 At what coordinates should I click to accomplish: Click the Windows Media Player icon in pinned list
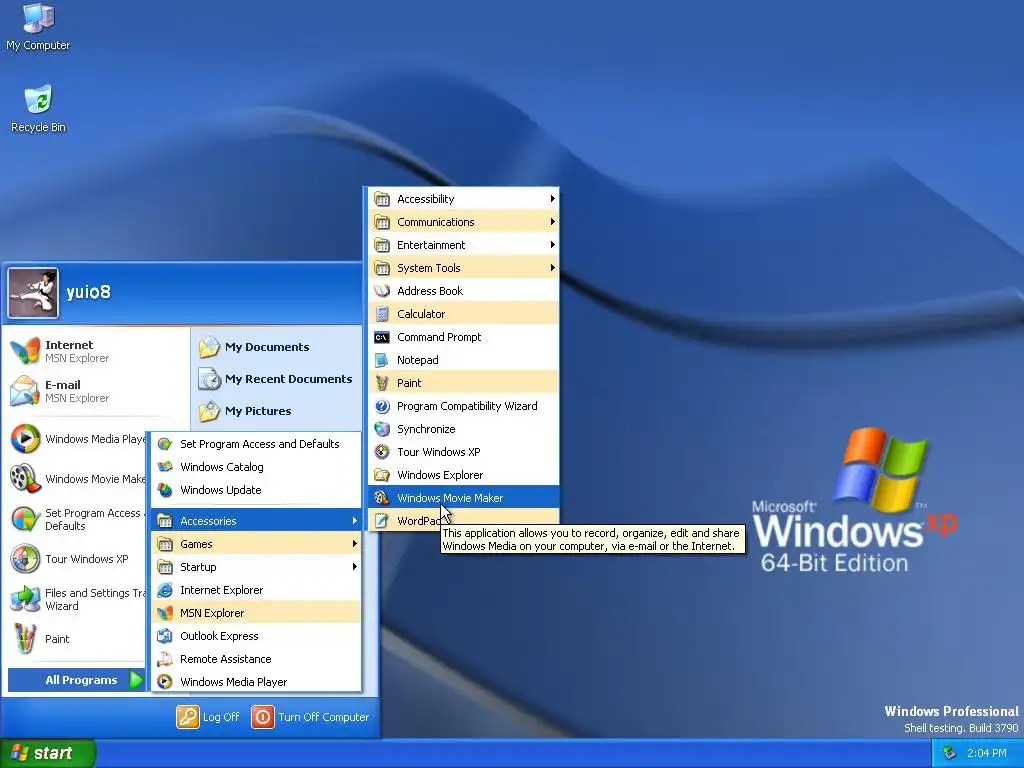[25, 438]
